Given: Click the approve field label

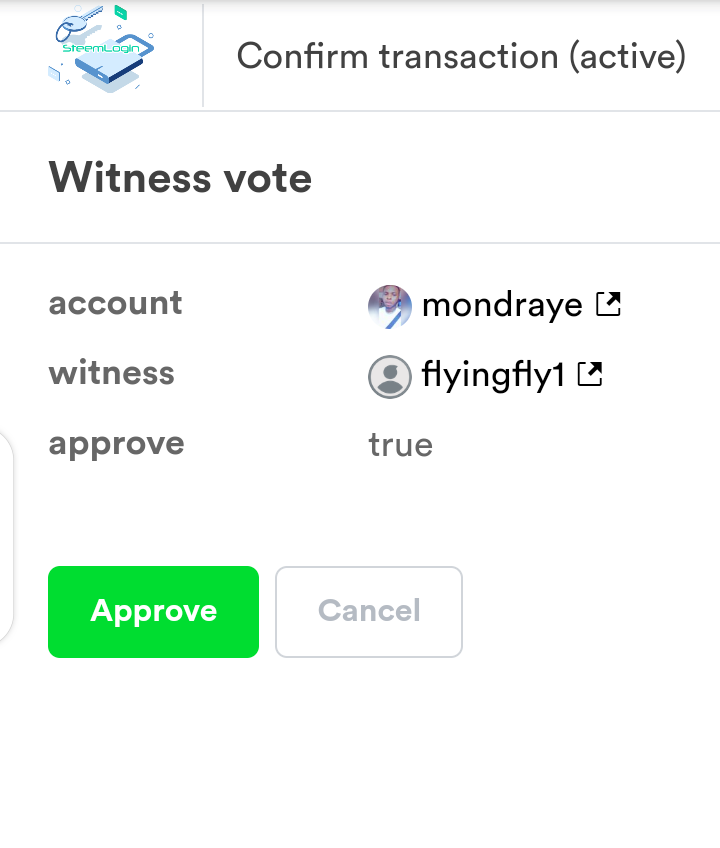Looking at the screenshot, I should (116, 443).
